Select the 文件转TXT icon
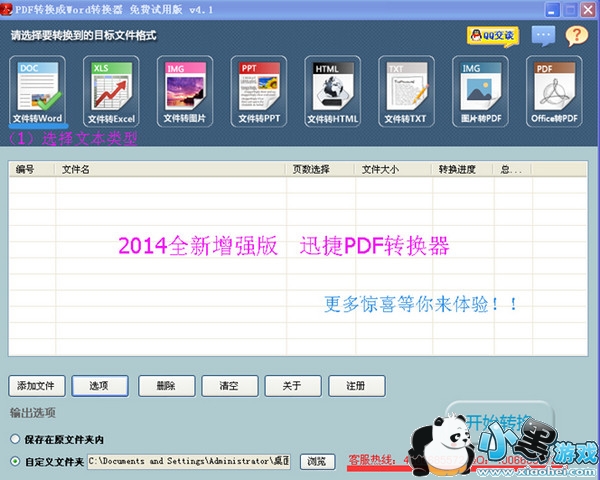 click(406, 91)
